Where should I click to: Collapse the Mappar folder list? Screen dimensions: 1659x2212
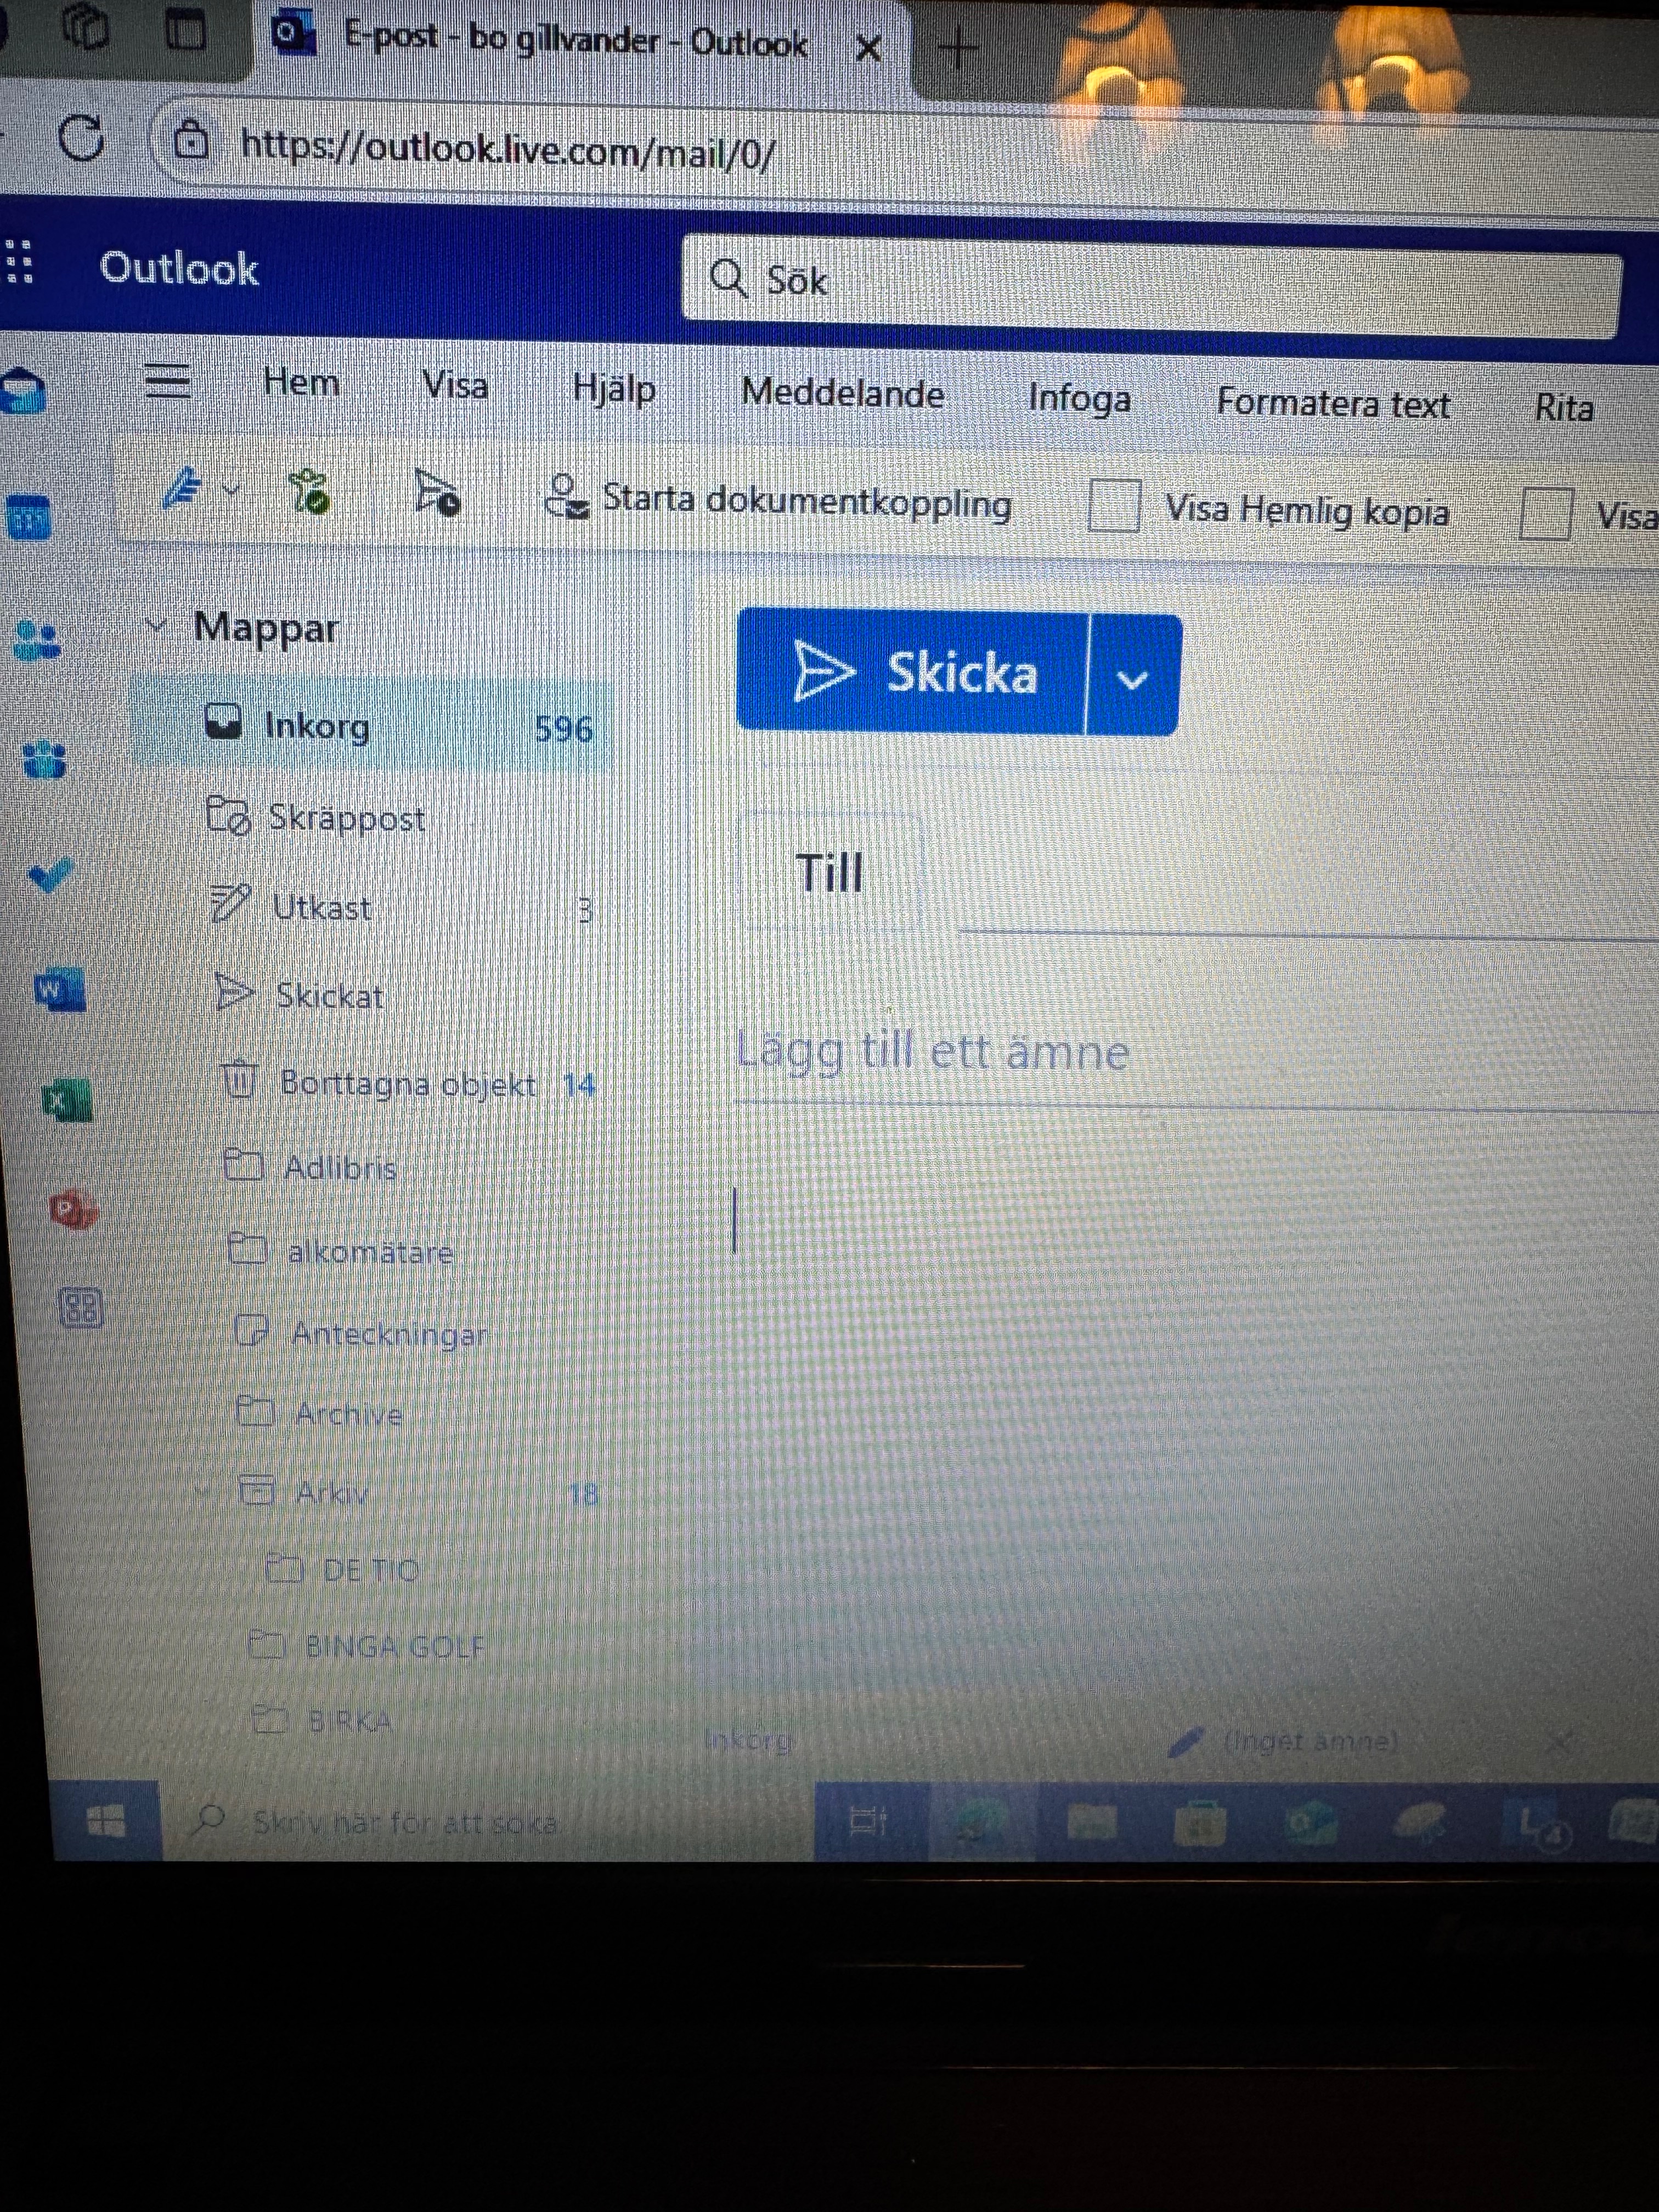pos(156,627)
